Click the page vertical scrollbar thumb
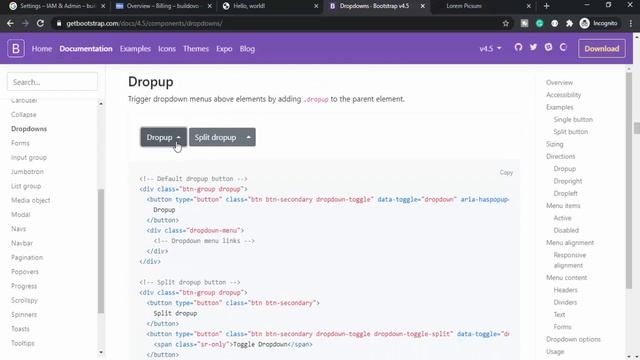This screenshot has height=360, width=640. tap(636, 127)
